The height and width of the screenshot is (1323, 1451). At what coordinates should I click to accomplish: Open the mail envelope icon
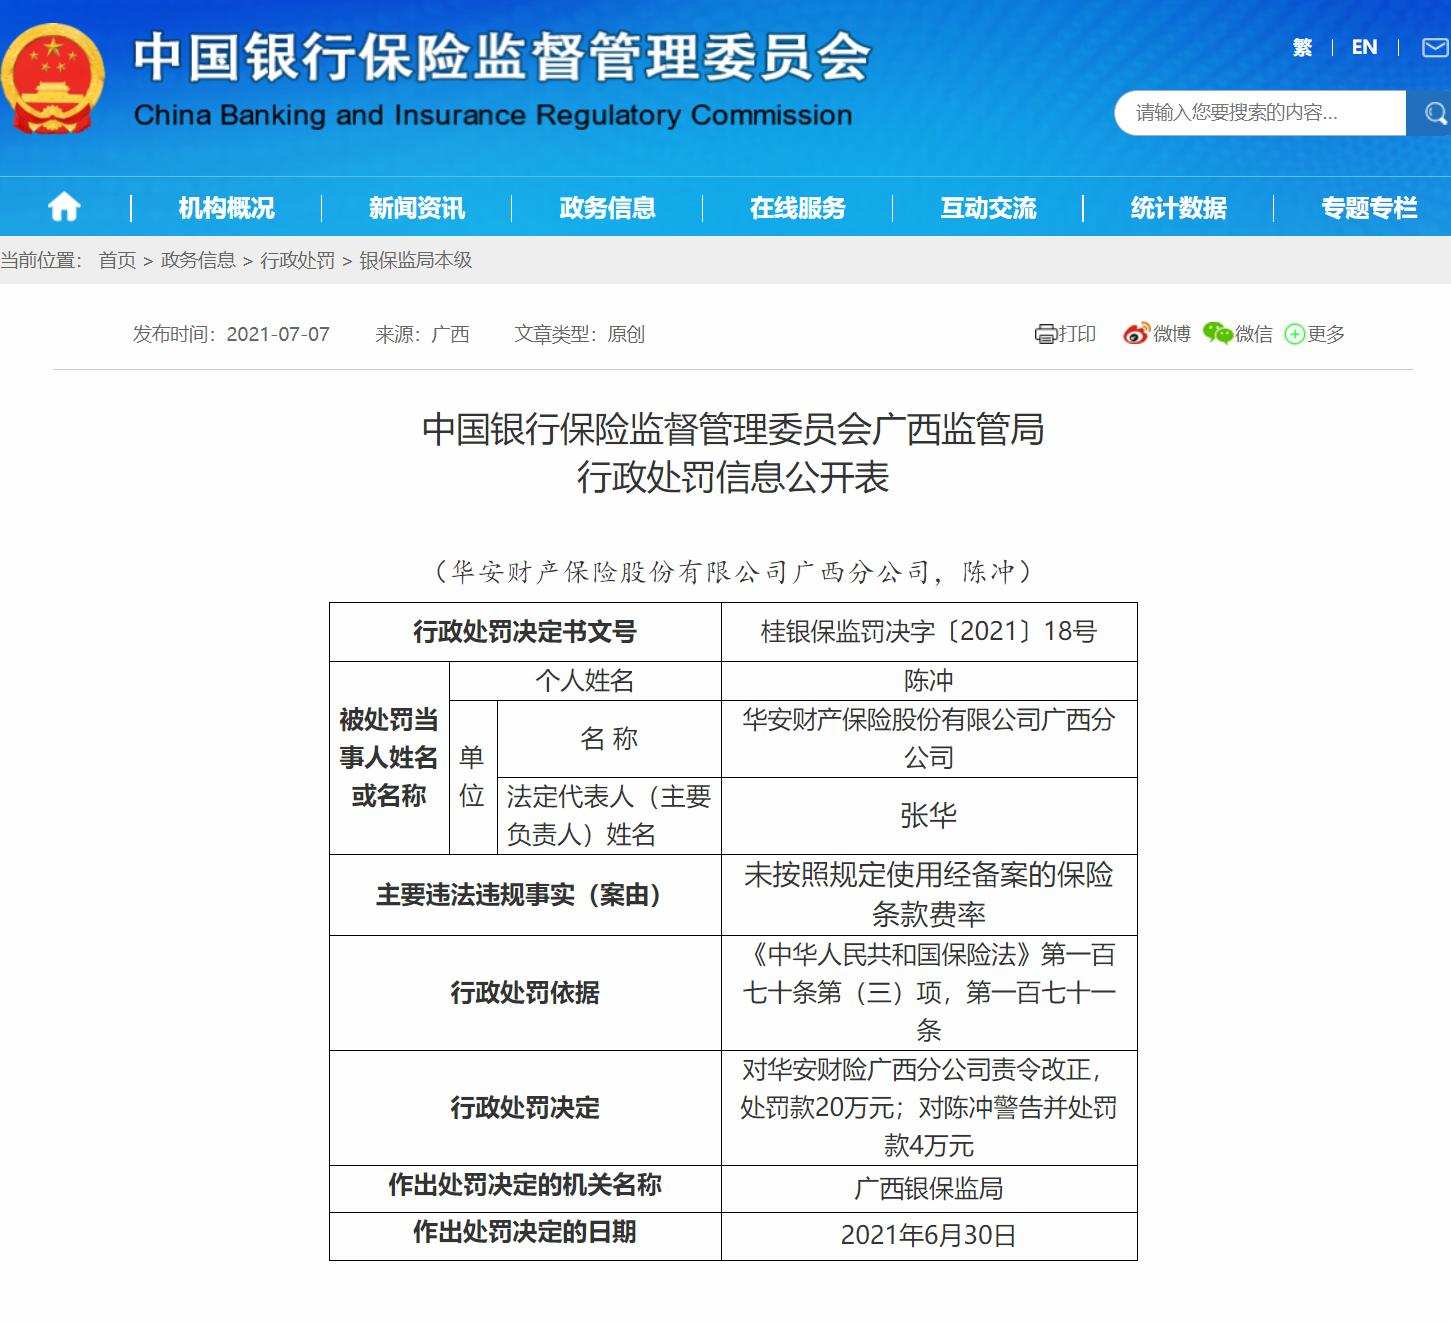(x=1436, y=47)
